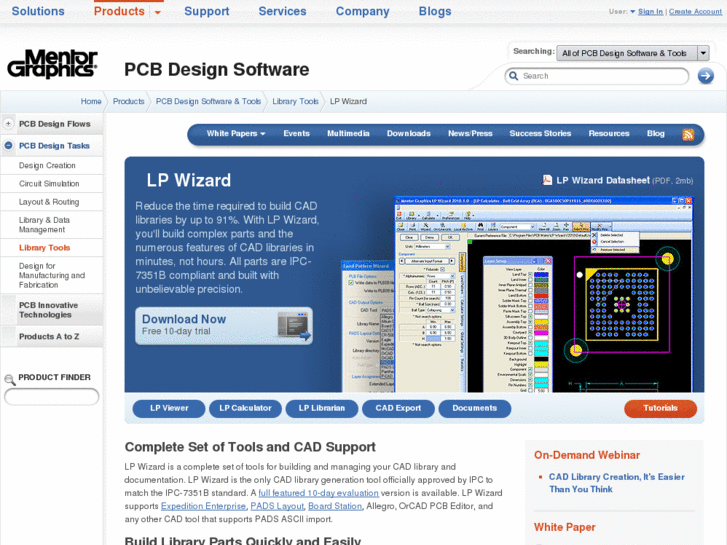Select Design Creation in the sidebar
The image size is (727, 545).
pos(47,166)
